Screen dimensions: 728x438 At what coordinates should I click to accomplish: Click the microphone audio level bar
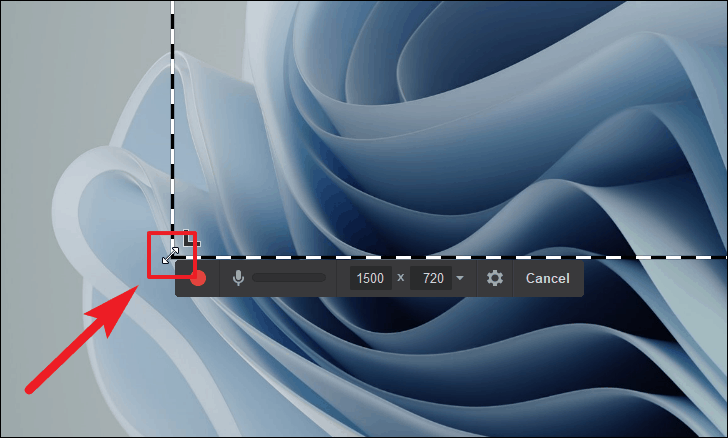click(x=289, y=278)
